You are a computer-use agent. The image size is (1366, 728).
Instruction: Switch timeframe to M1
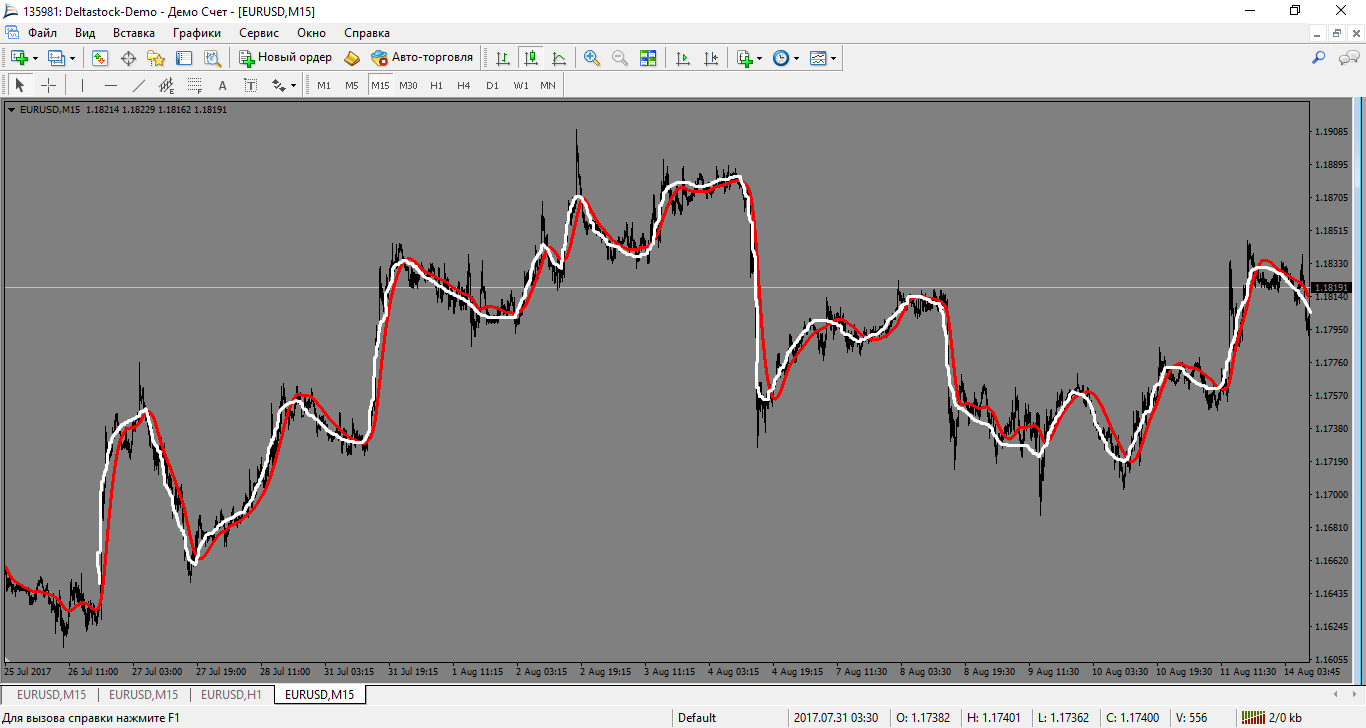(x=324, y=85)
